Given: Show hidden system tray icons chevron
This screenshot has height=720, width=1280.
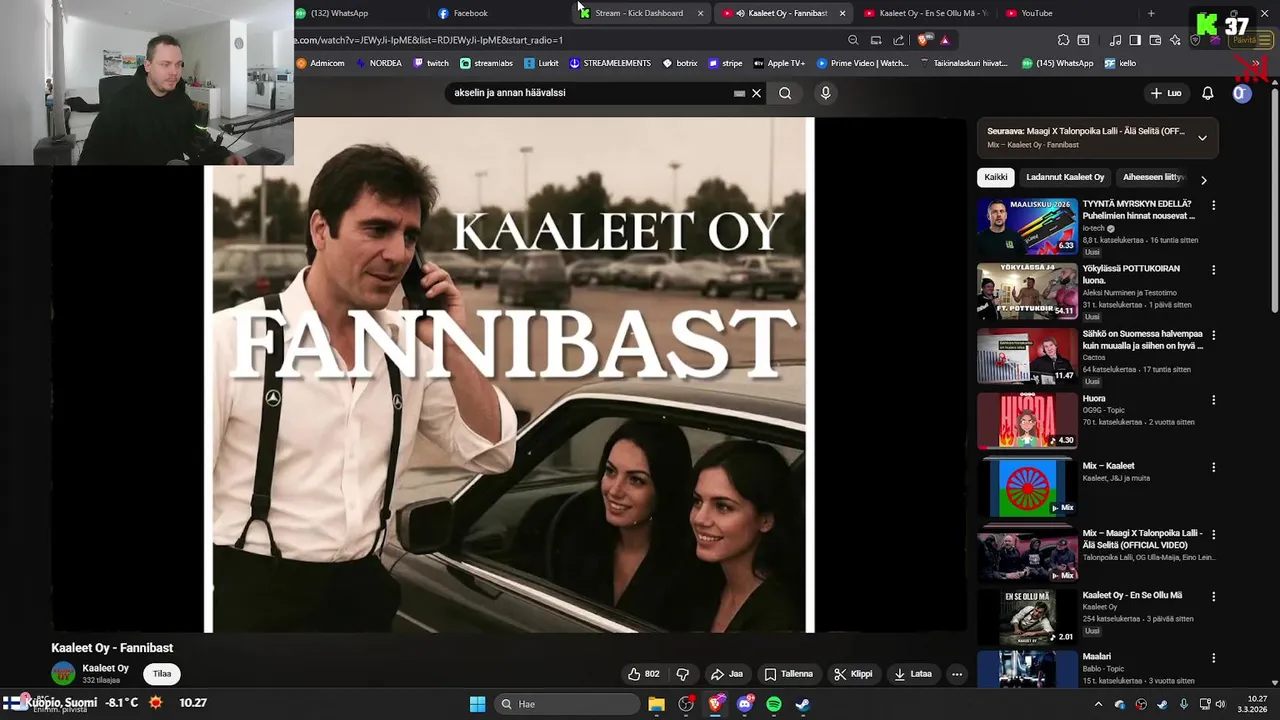Looking at the screenshot, I should pyautogui.click(x=1098, y=704).
